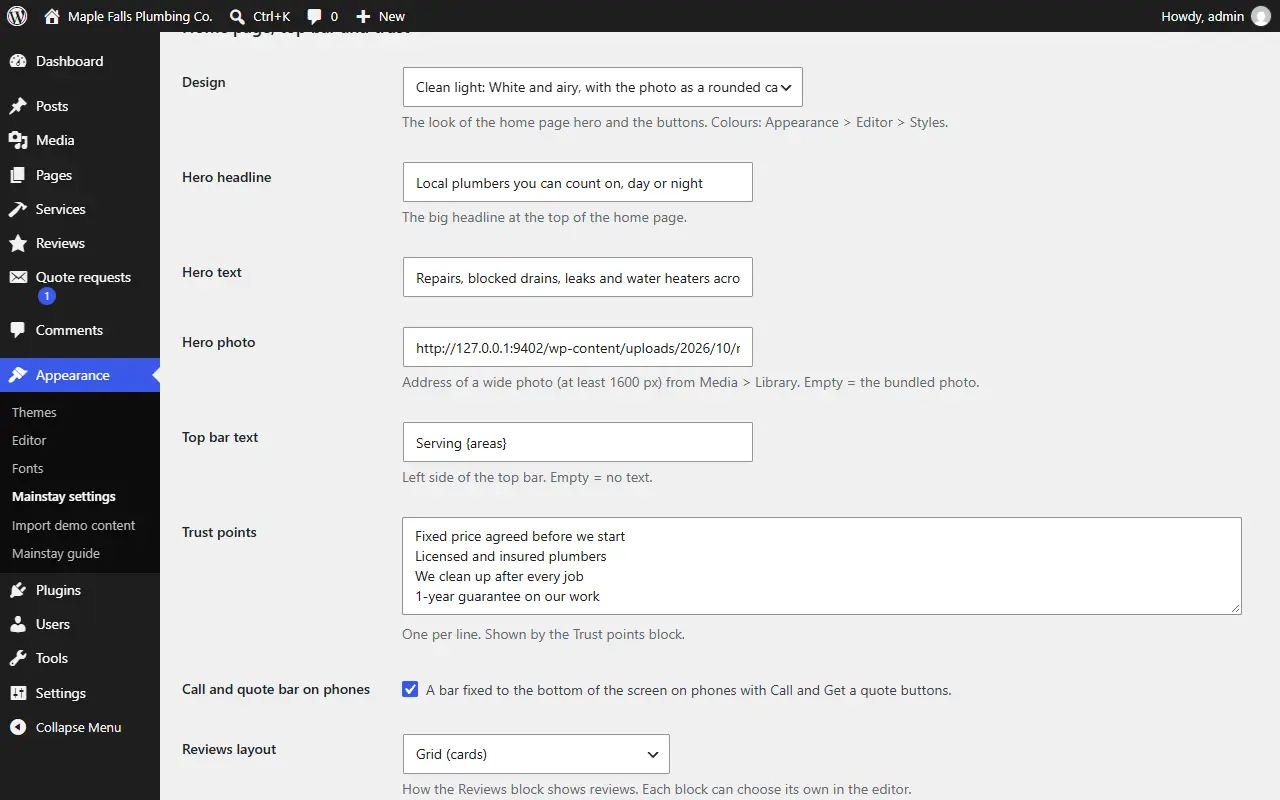Viewport: 1280px width, 800px height.
Task: Click the Quote requests count badge
Action: coord(47,296)
